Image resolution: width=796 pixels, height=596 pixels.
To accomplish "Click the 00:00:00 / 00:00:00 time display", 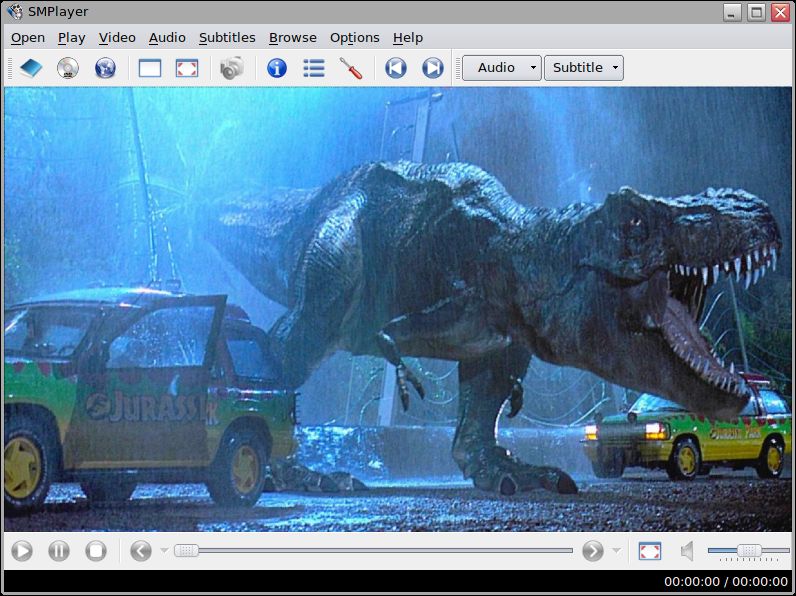I will pyautogui.click(x=726, y=582).
